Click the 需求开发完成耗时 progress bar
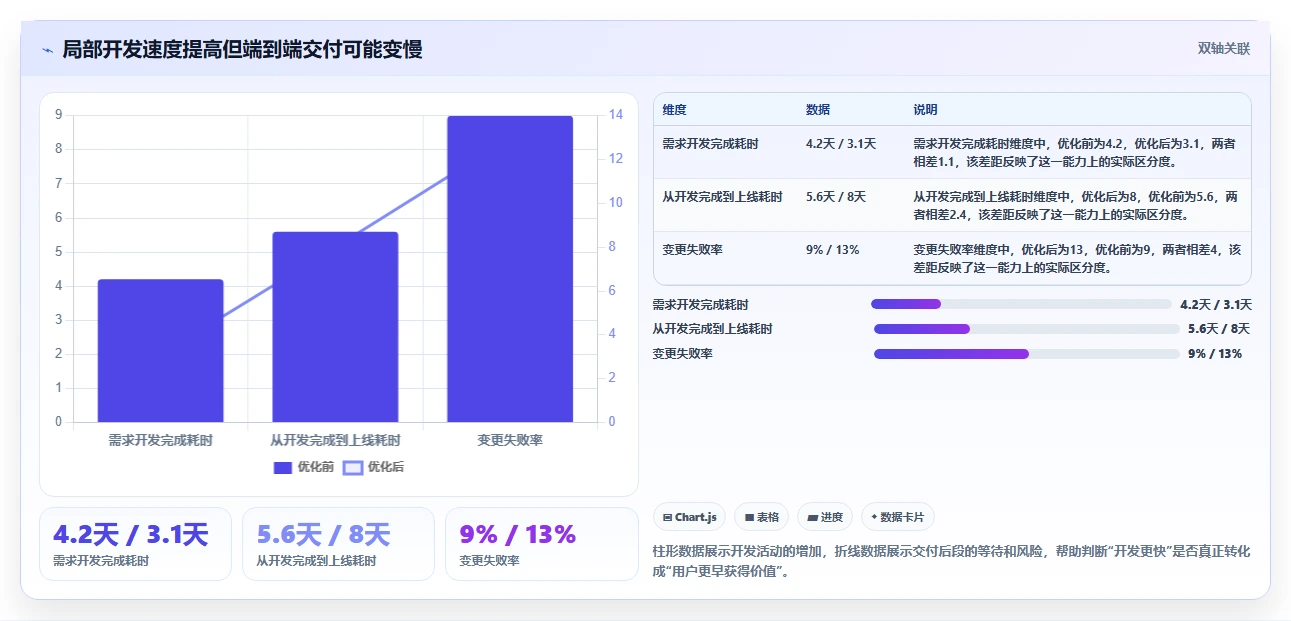Screen dimensions: 1291x621 [x=1021, y=304]
